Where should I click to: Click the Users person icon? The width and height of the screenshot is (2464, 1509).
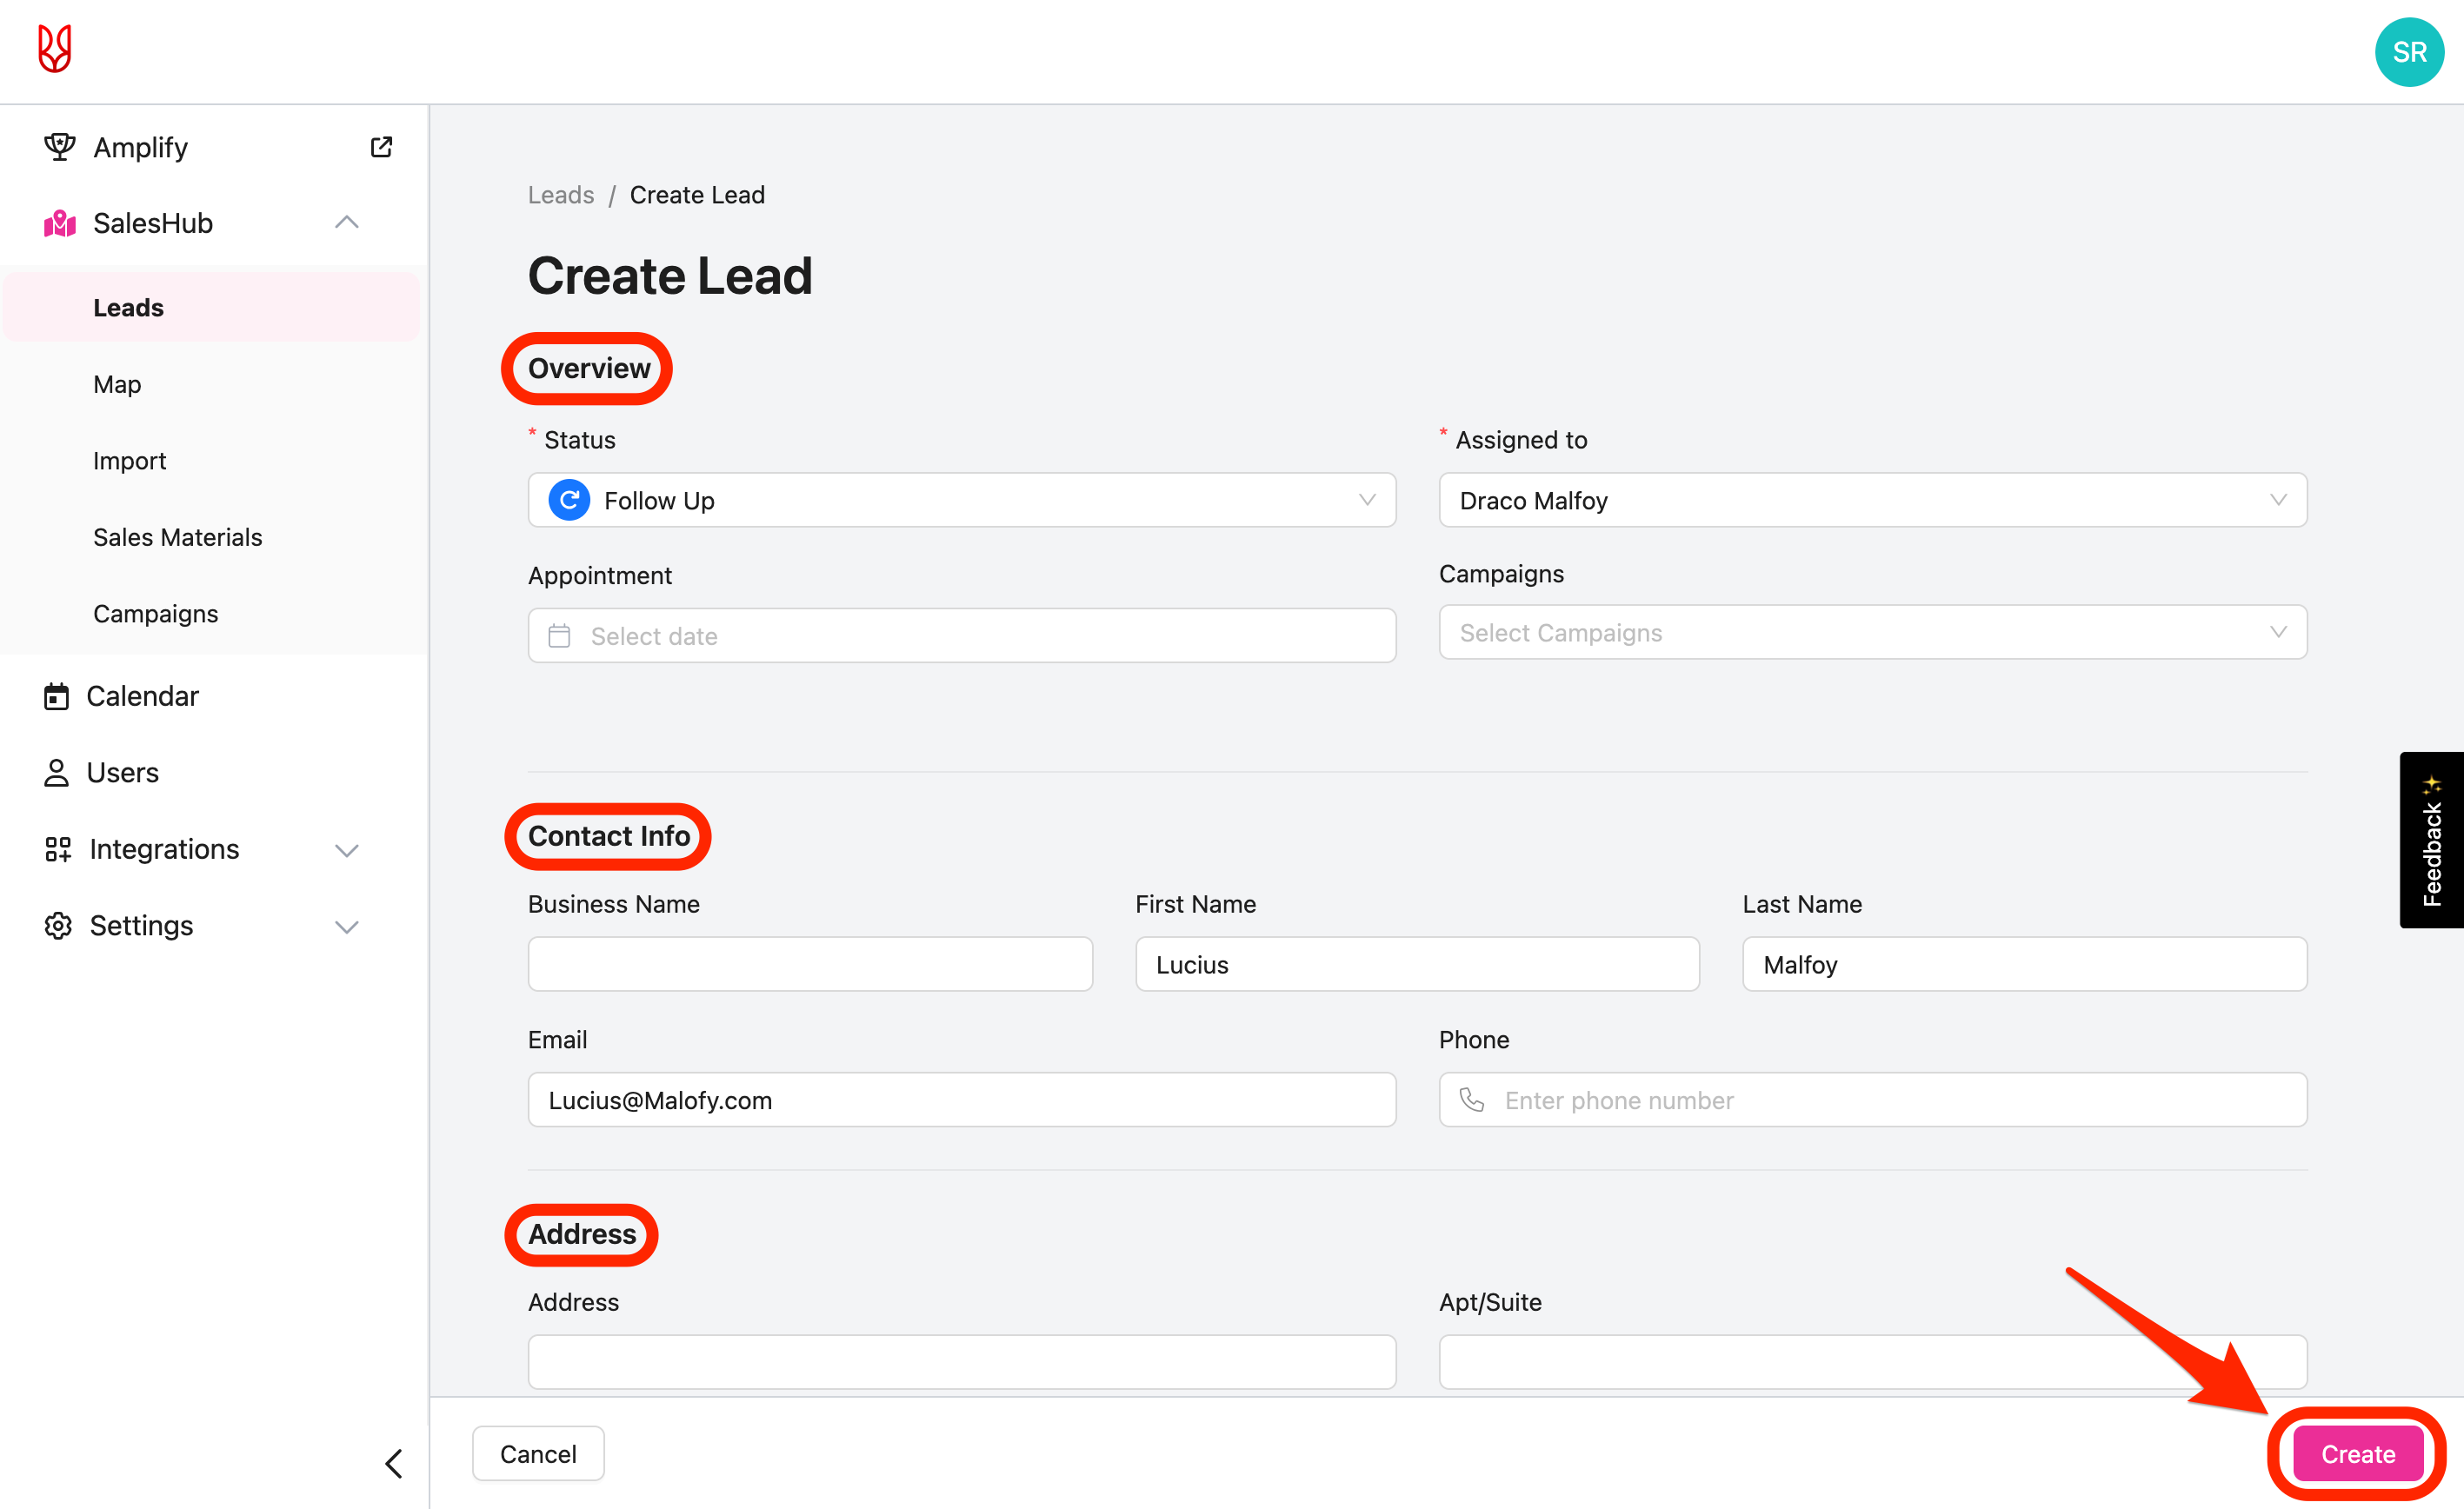click(x=57, y=772)
